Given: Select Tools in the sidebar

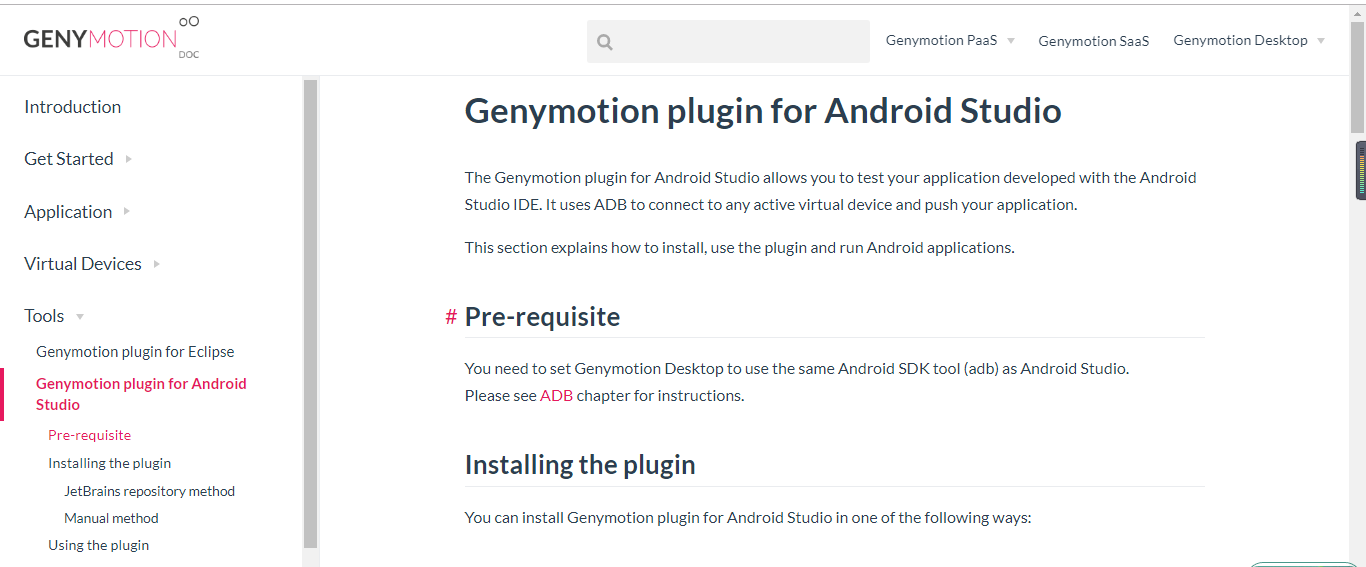Looking at the screenshot, I should [44, 316].
